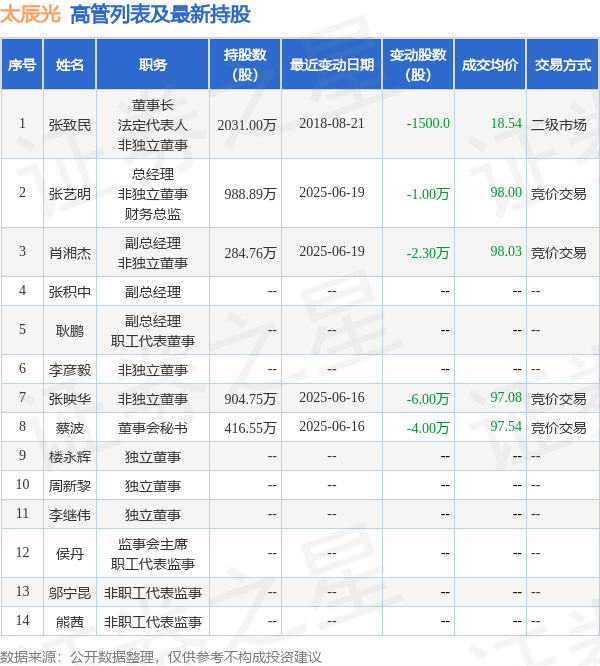Click 职工代表董事 in 耿鹏's position cell

153,341
